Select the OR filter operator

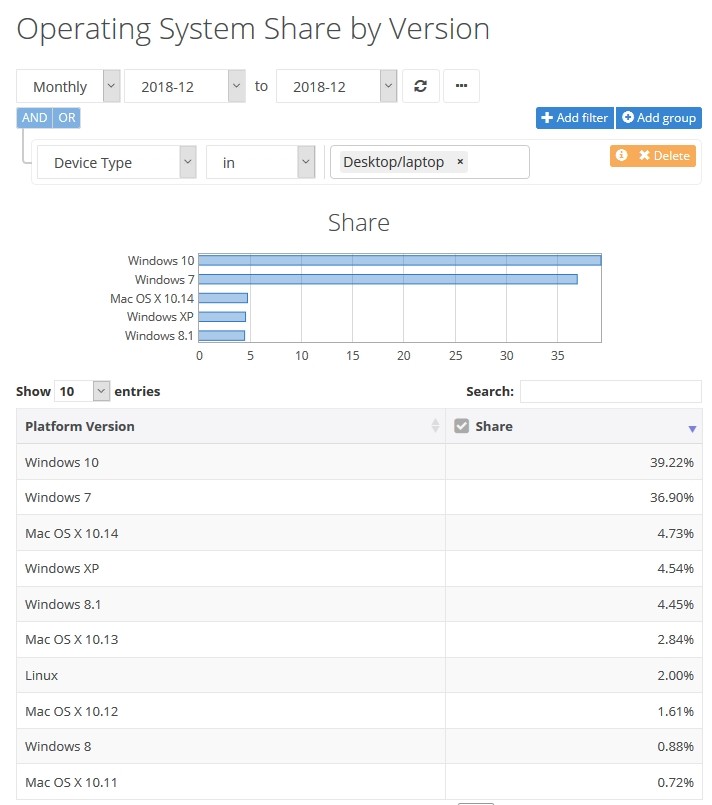(67, 118)
